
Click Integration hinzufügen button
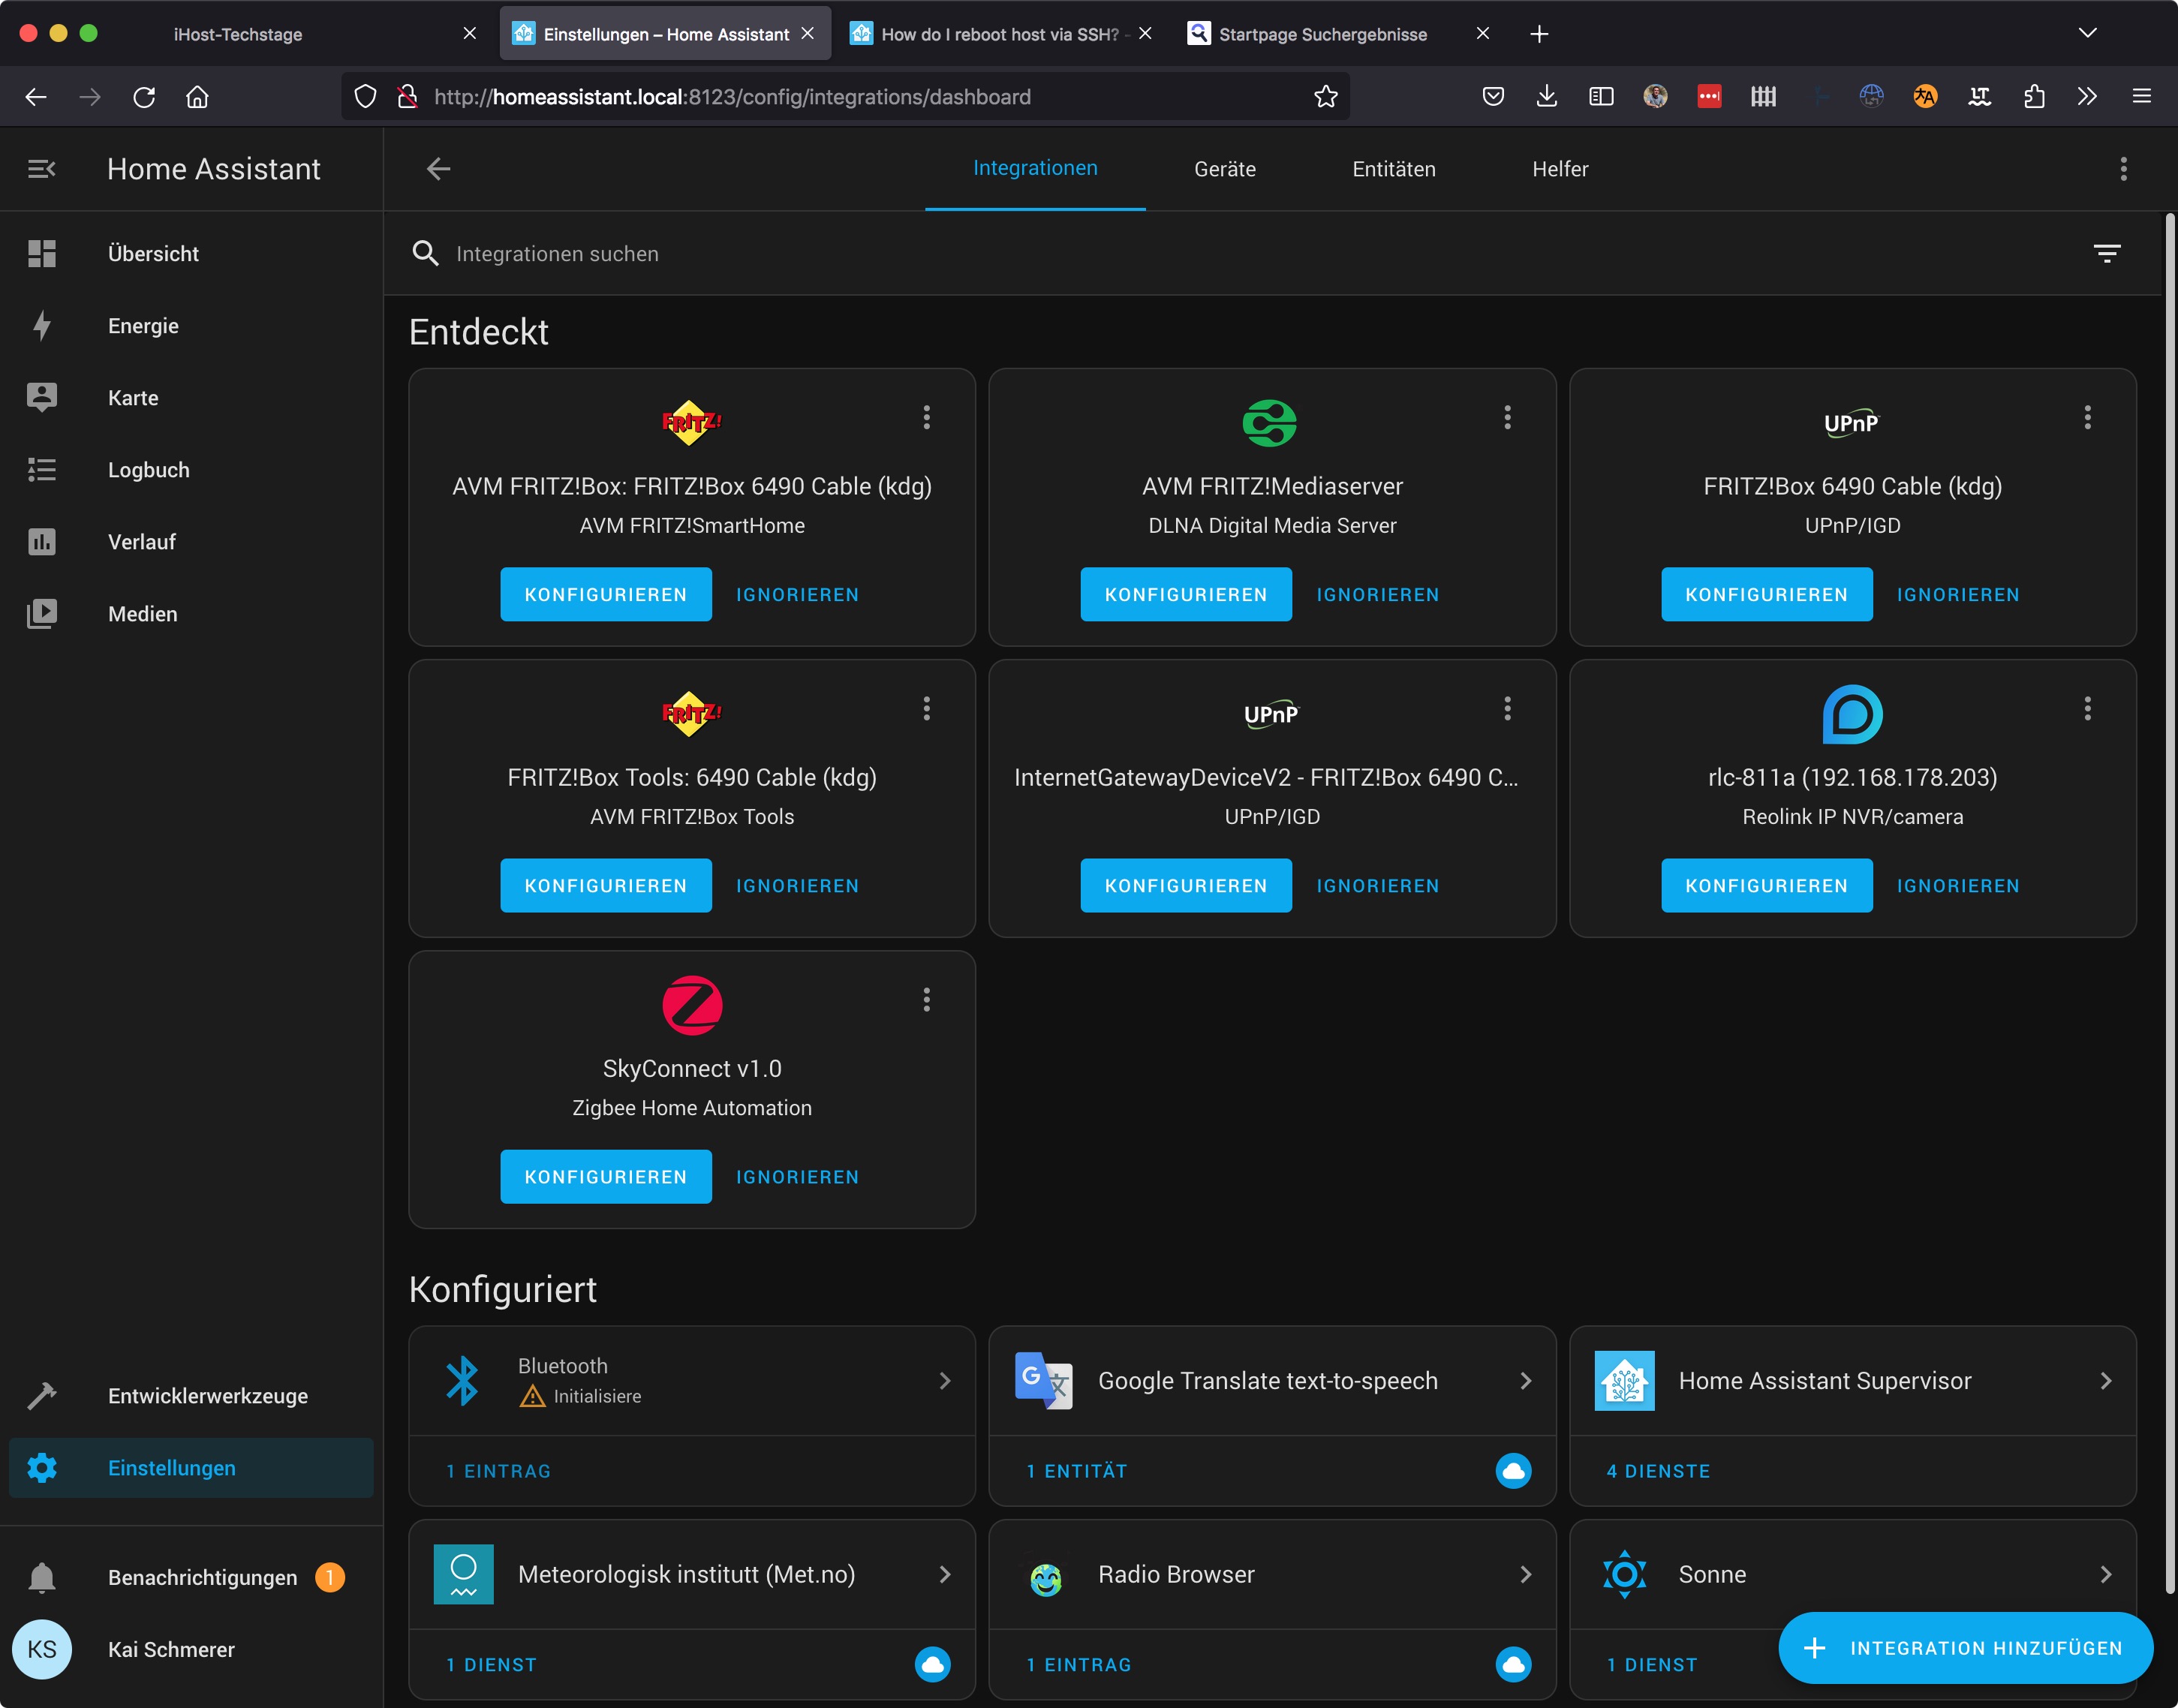coord(1964,1648)
